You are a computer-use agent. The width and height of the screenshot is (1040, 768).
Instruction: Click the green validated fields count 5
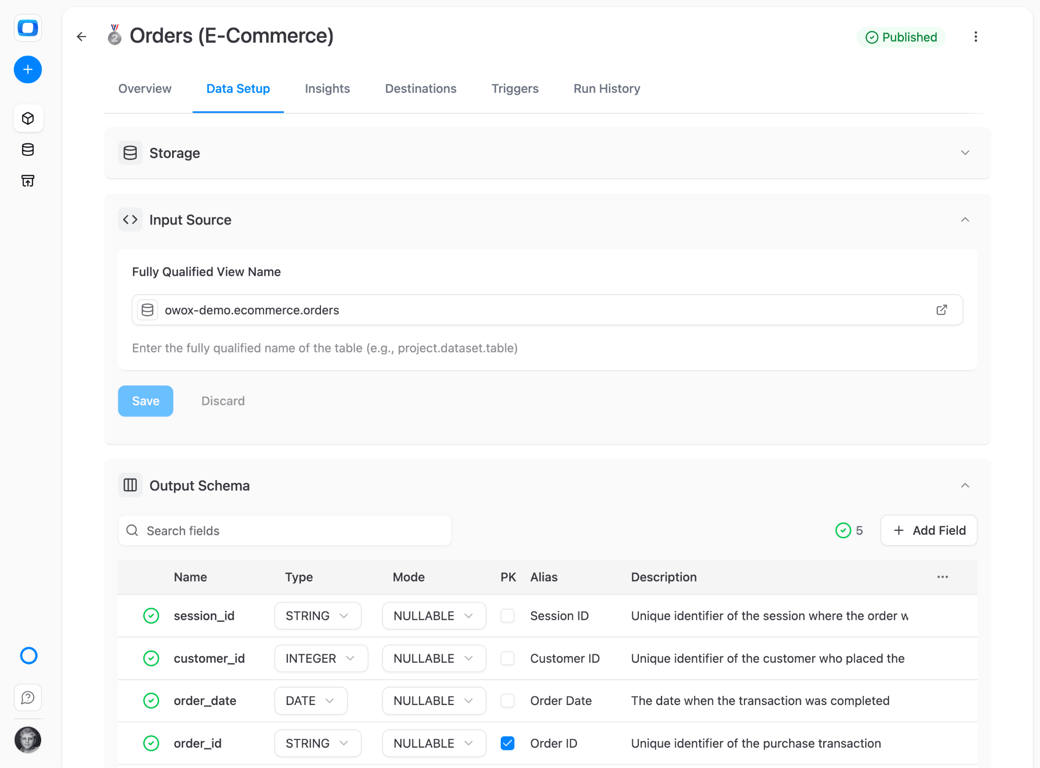(x=849, y=531)
